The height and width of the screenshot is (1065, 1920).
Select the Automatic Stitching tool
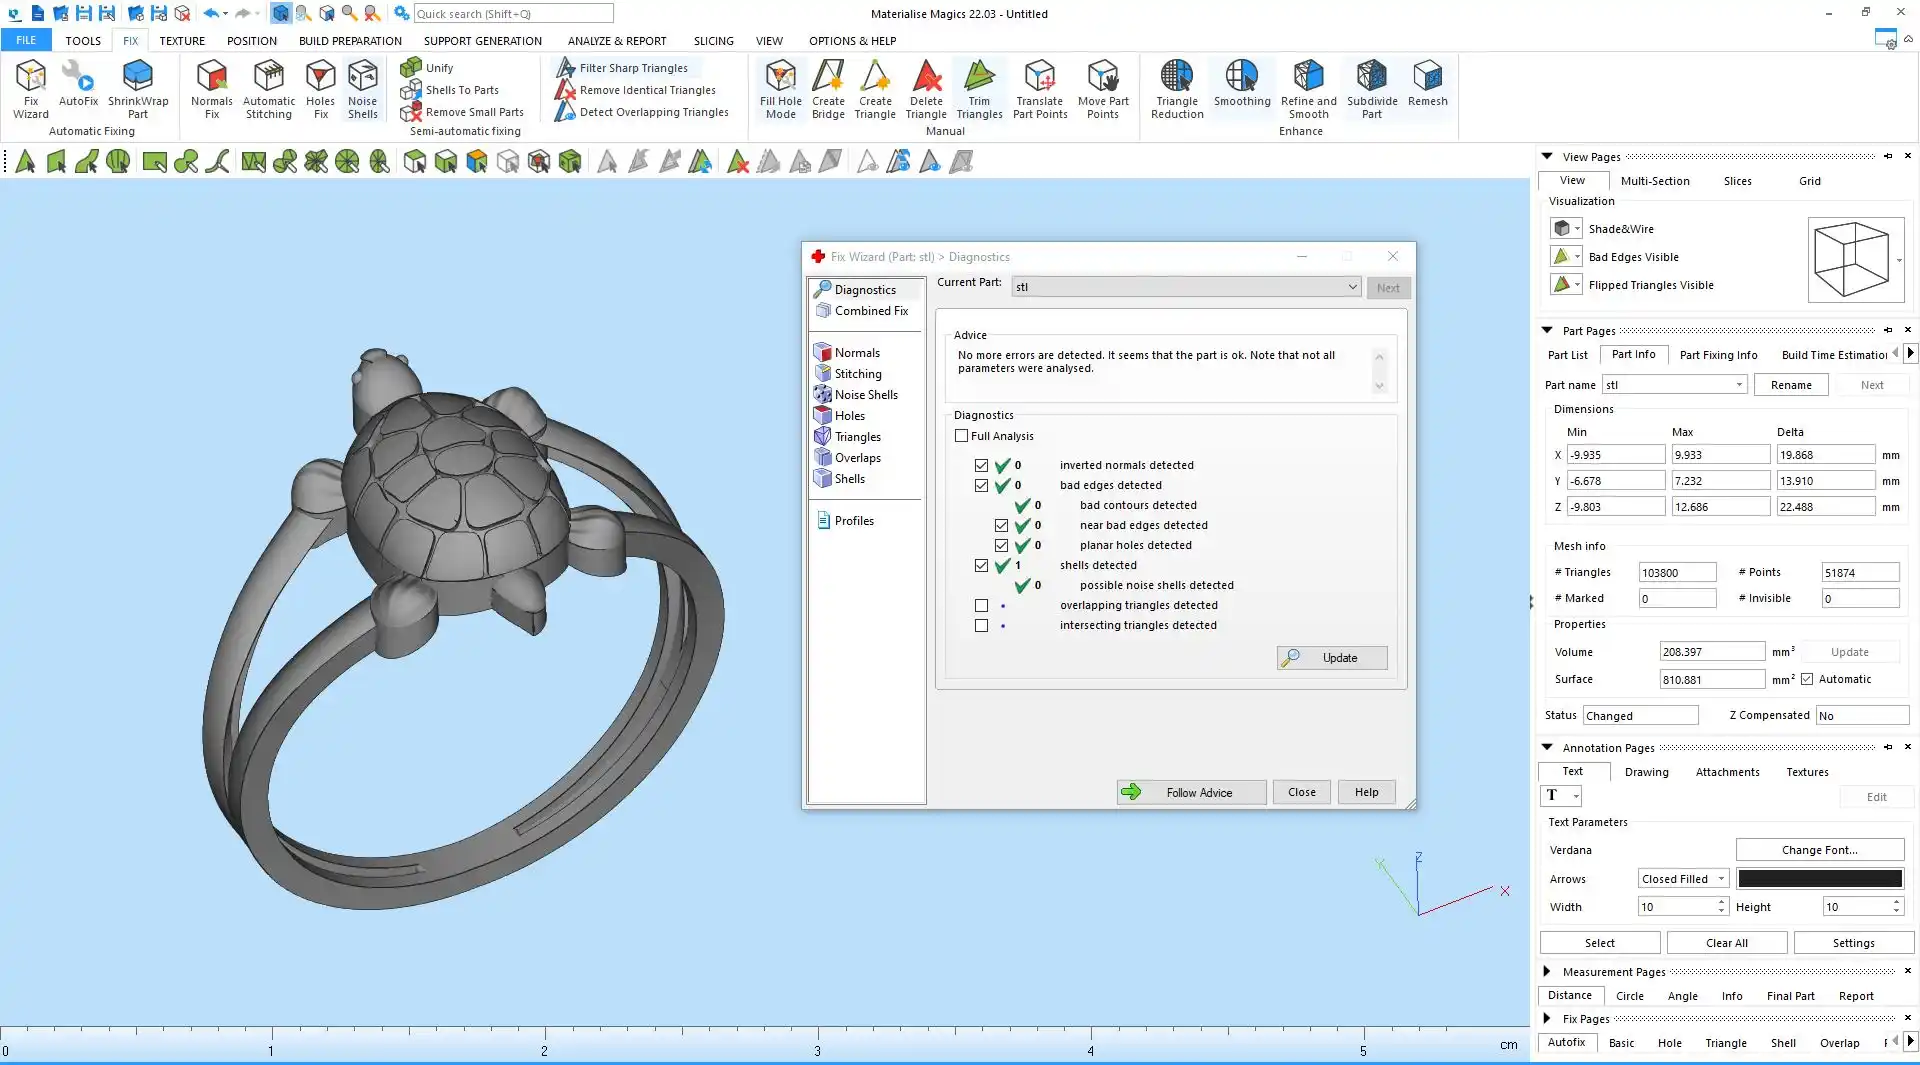click(269, 88)
